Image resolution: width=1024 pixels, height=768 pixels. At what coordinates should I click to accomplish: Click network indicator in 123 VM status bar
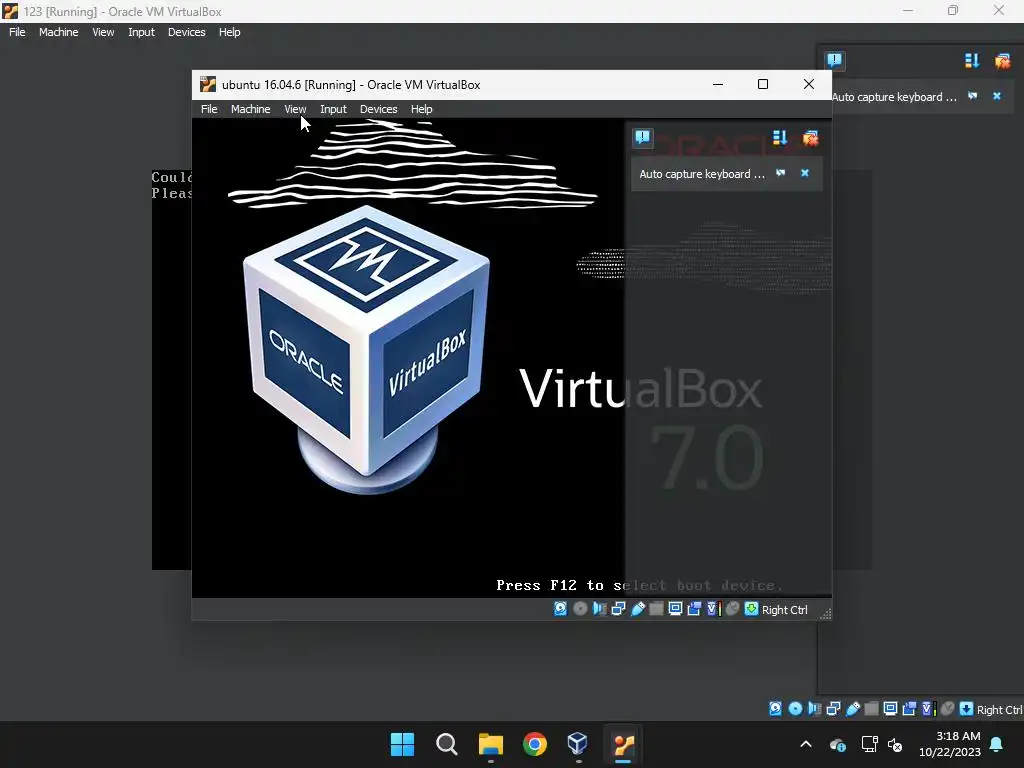tap(833, 709)
